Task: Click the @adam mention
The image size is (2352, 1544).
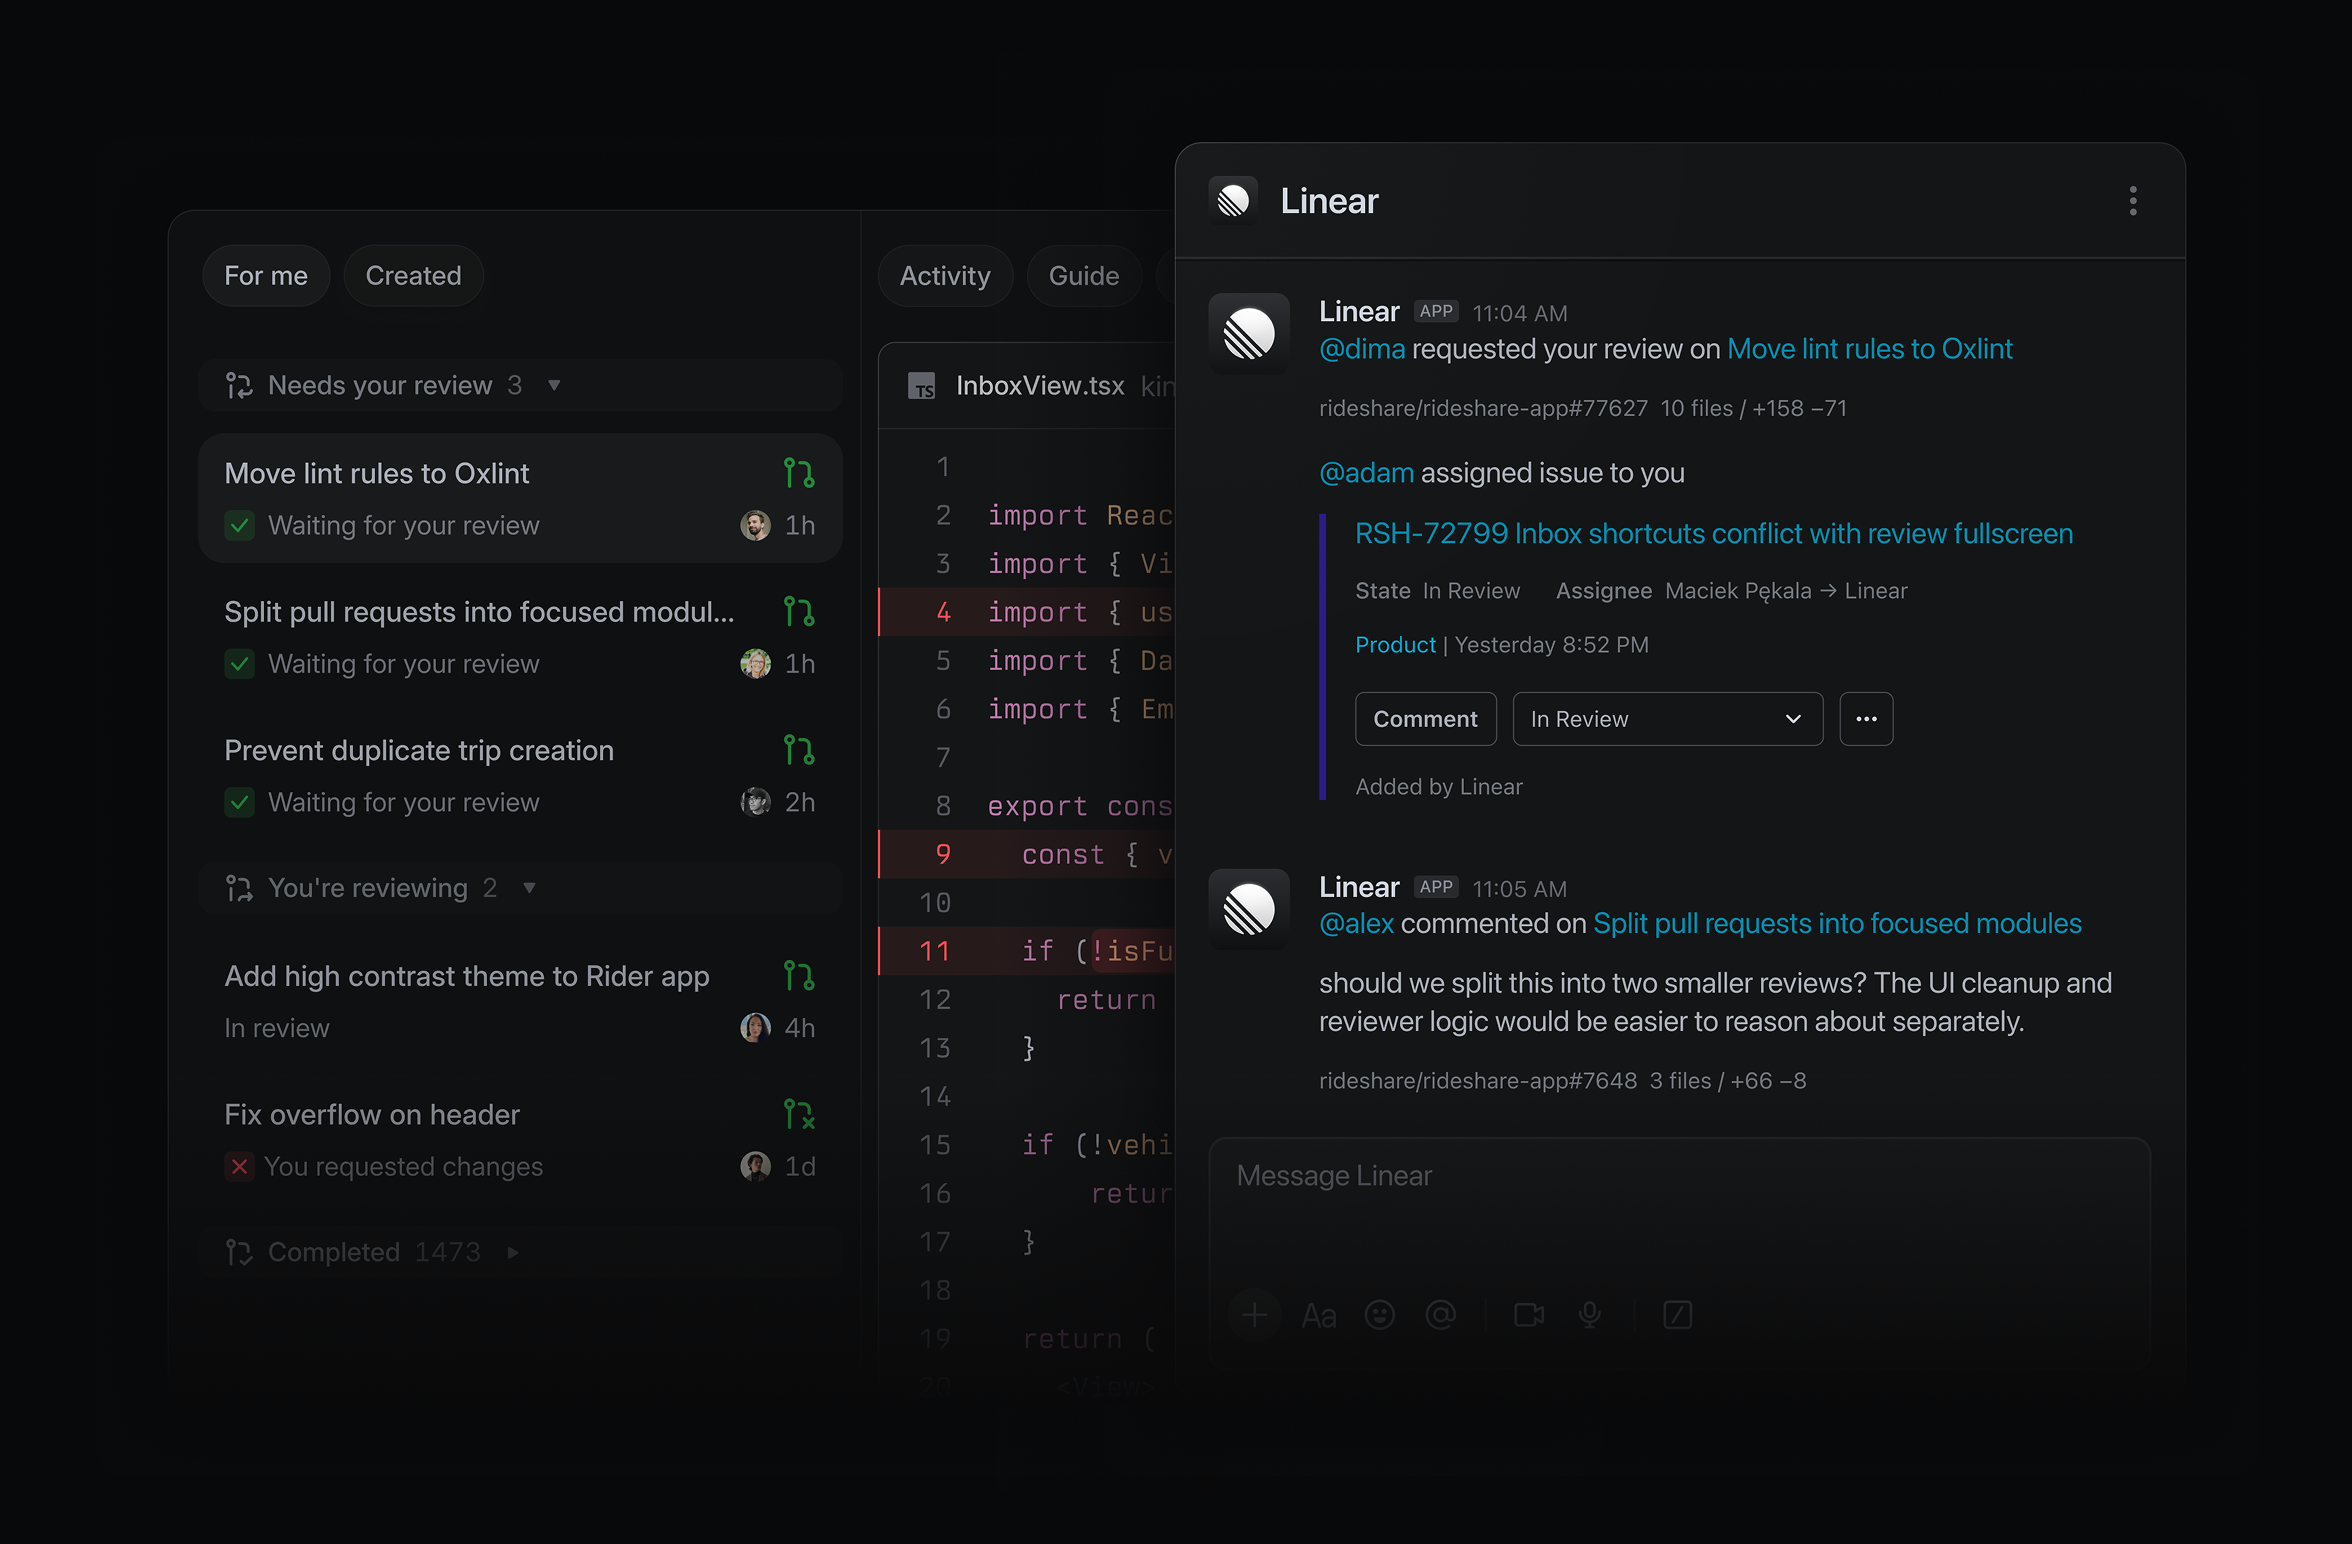Action: (x=1366, y=473)
